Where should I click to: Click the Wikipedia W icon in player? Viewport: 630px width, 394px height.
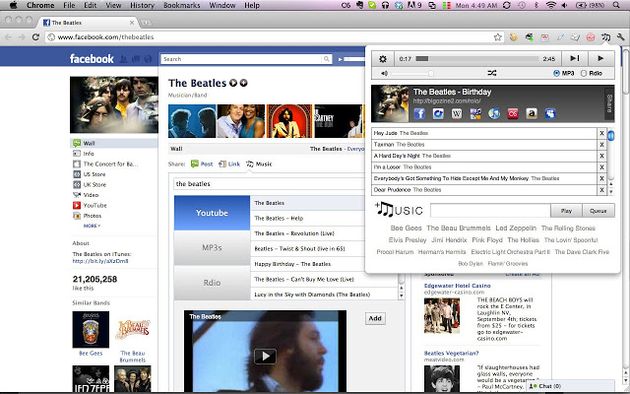click(456, 114)
